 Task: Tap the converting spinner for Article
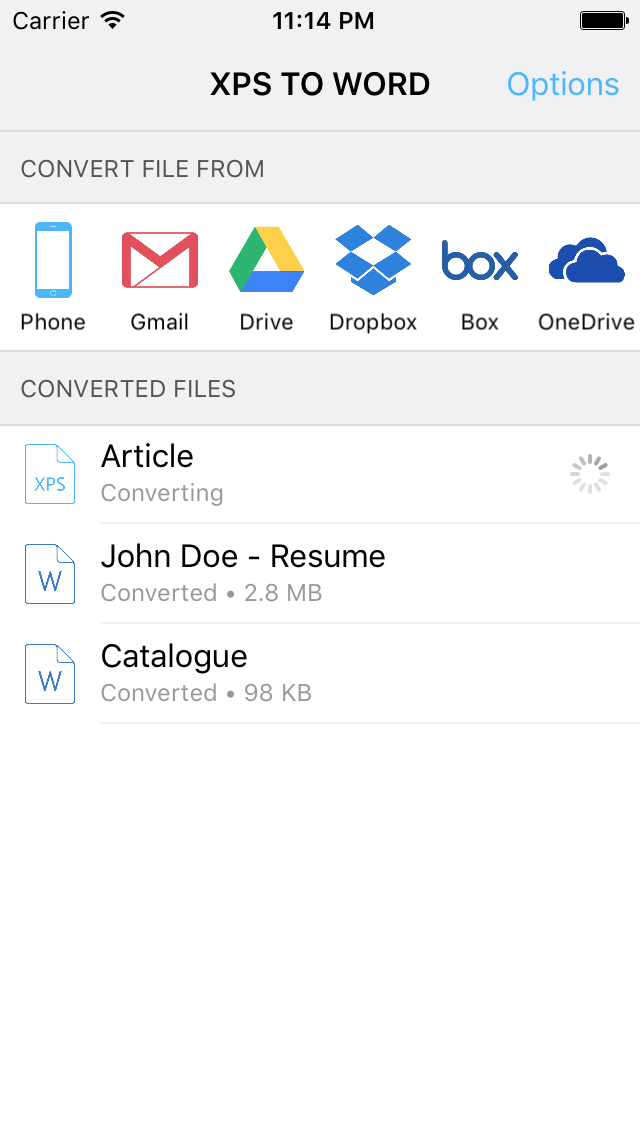[589, 475]
